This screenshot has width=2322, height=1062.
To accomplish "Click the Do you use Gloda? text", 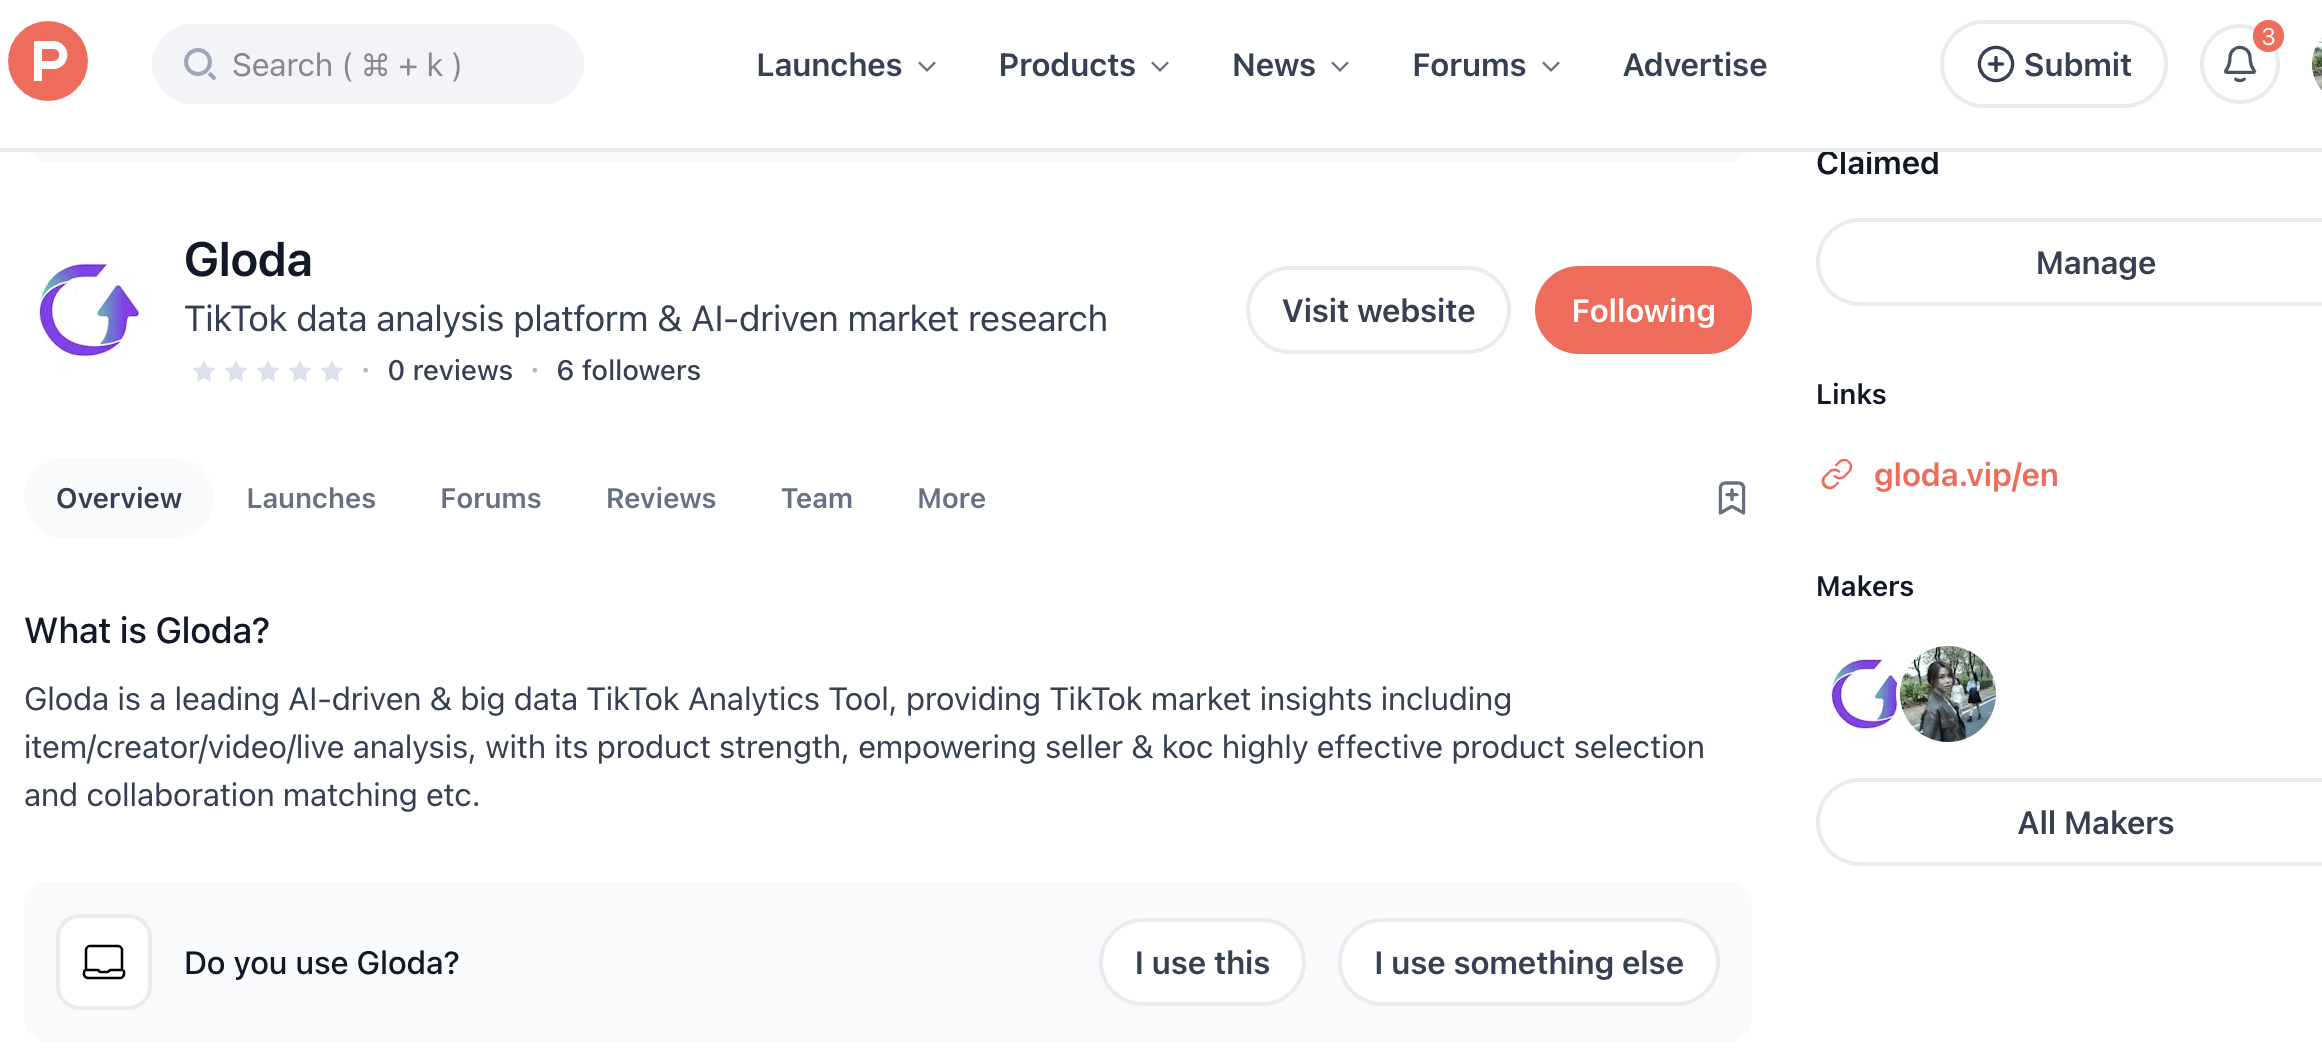I will (322, 962).
